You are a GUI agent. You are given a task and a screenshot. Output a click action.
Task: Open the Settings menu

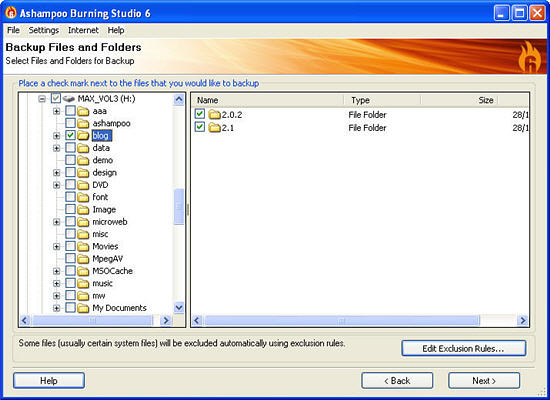[x=44, y=30]
